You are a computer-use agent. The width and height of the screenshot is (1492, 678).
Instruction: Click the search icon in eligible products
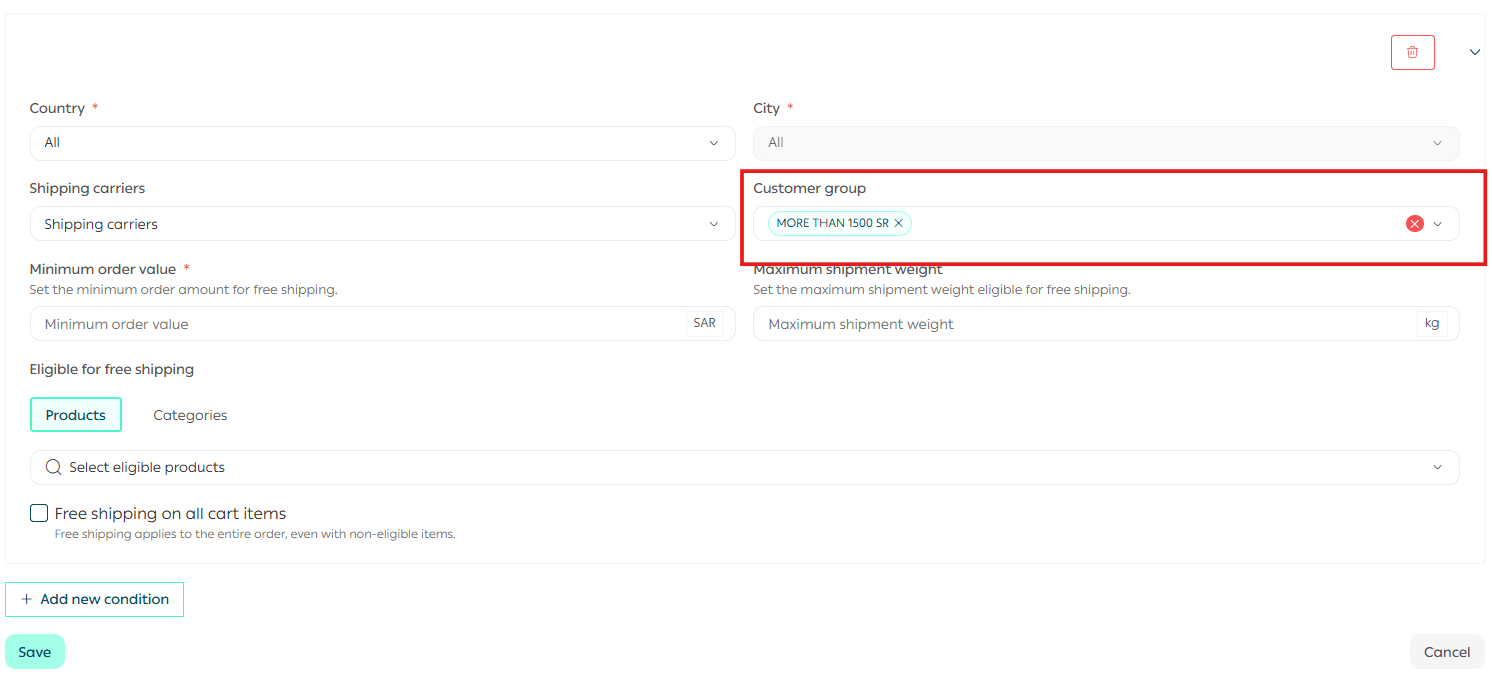54,467
